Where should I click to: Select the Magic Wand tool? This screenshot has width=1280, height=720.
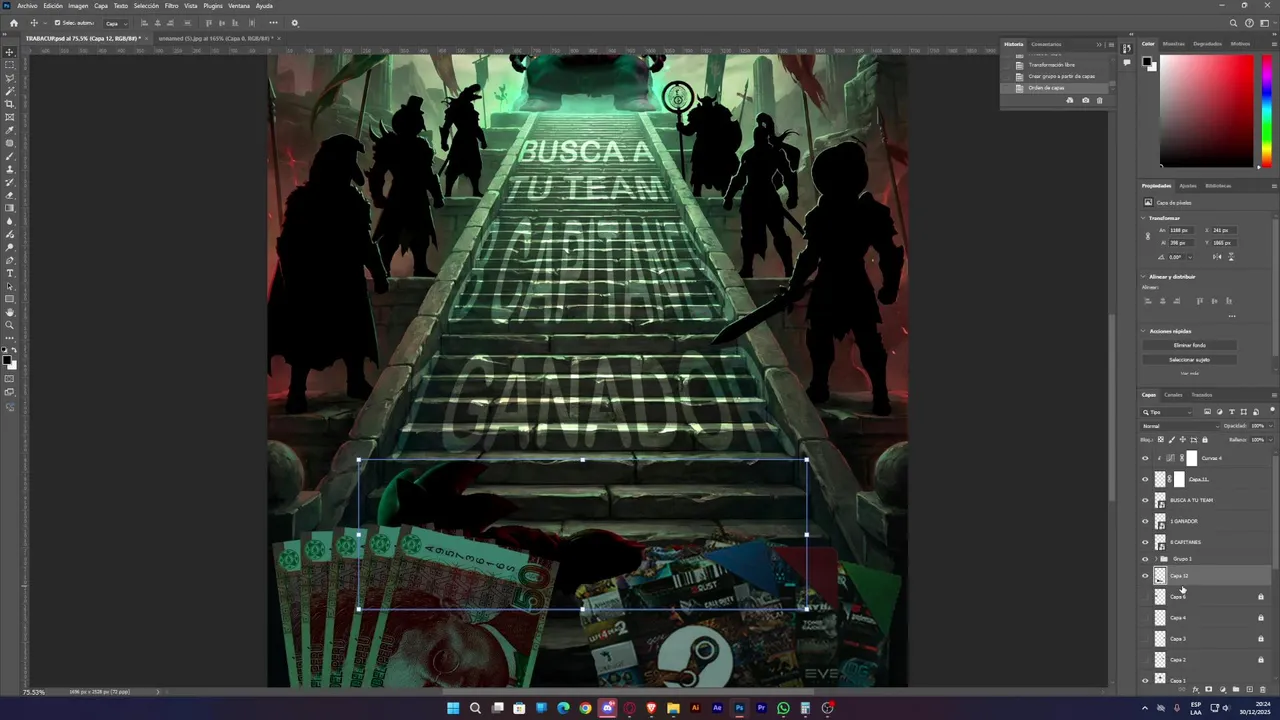coord(10,91)
